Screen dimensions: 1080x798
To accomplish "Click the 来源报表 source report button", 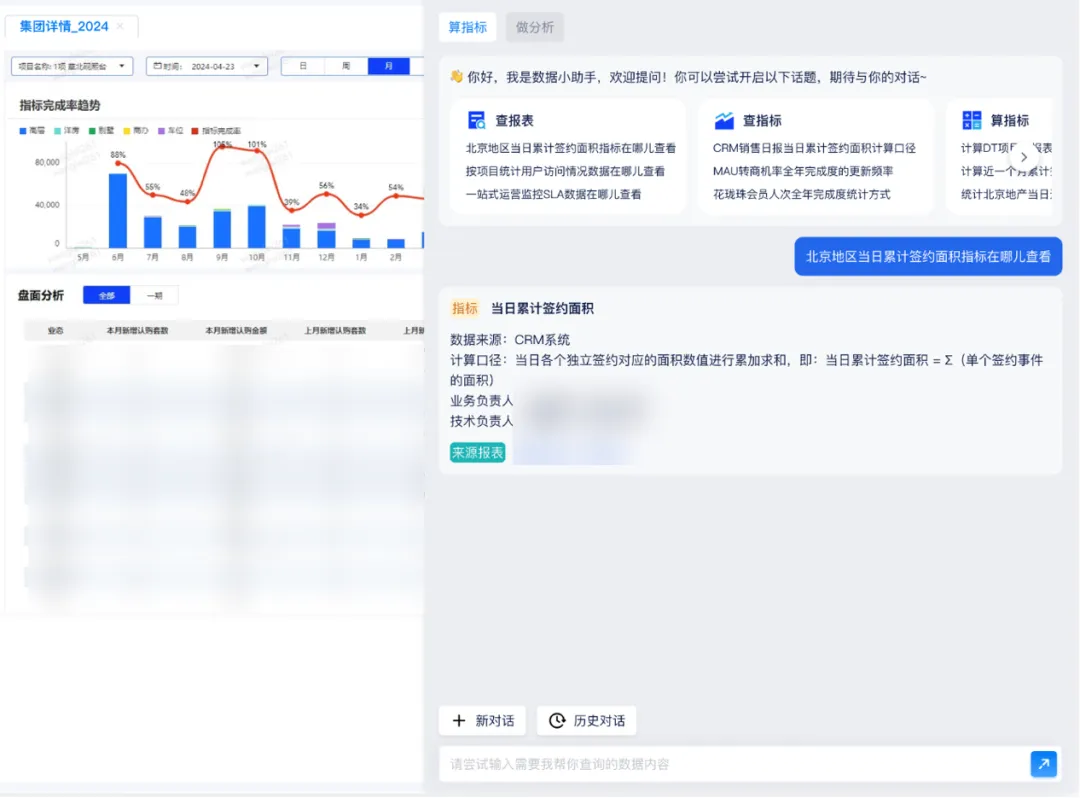I will pyautogui.click(x=476, y=452).
